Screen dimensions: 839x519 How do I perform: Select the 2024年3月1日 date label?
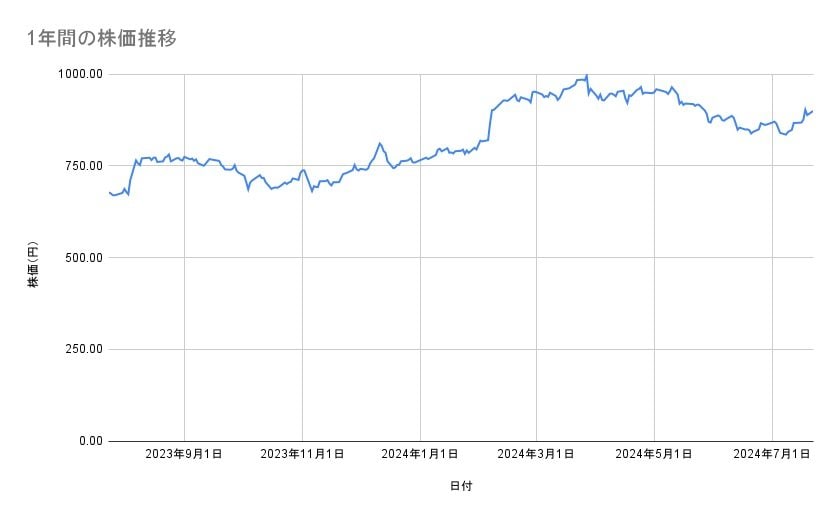(x=537, y=455)
